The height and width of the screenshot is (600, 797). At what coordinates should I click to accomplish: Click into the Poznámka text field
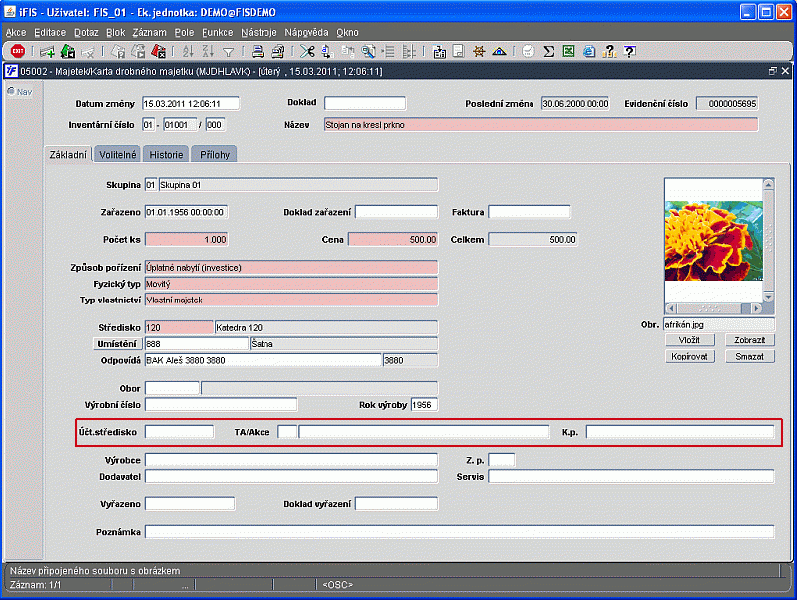[459, 531]
